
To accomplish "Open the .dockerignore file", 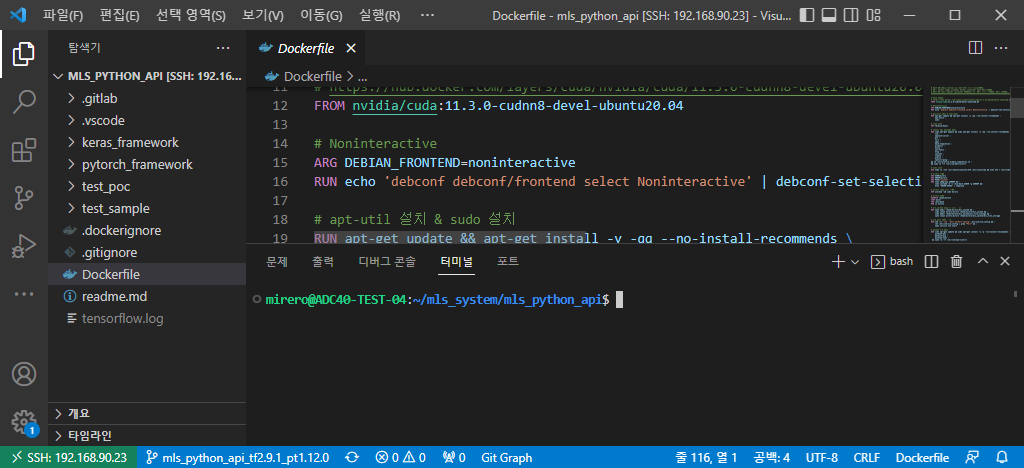I will (147, 230).
